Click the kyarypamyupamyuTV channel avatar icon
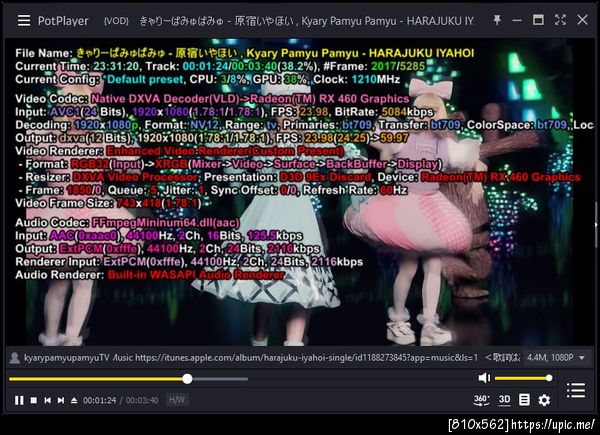Viewport: 600px width, 435px height. [15, 358]
